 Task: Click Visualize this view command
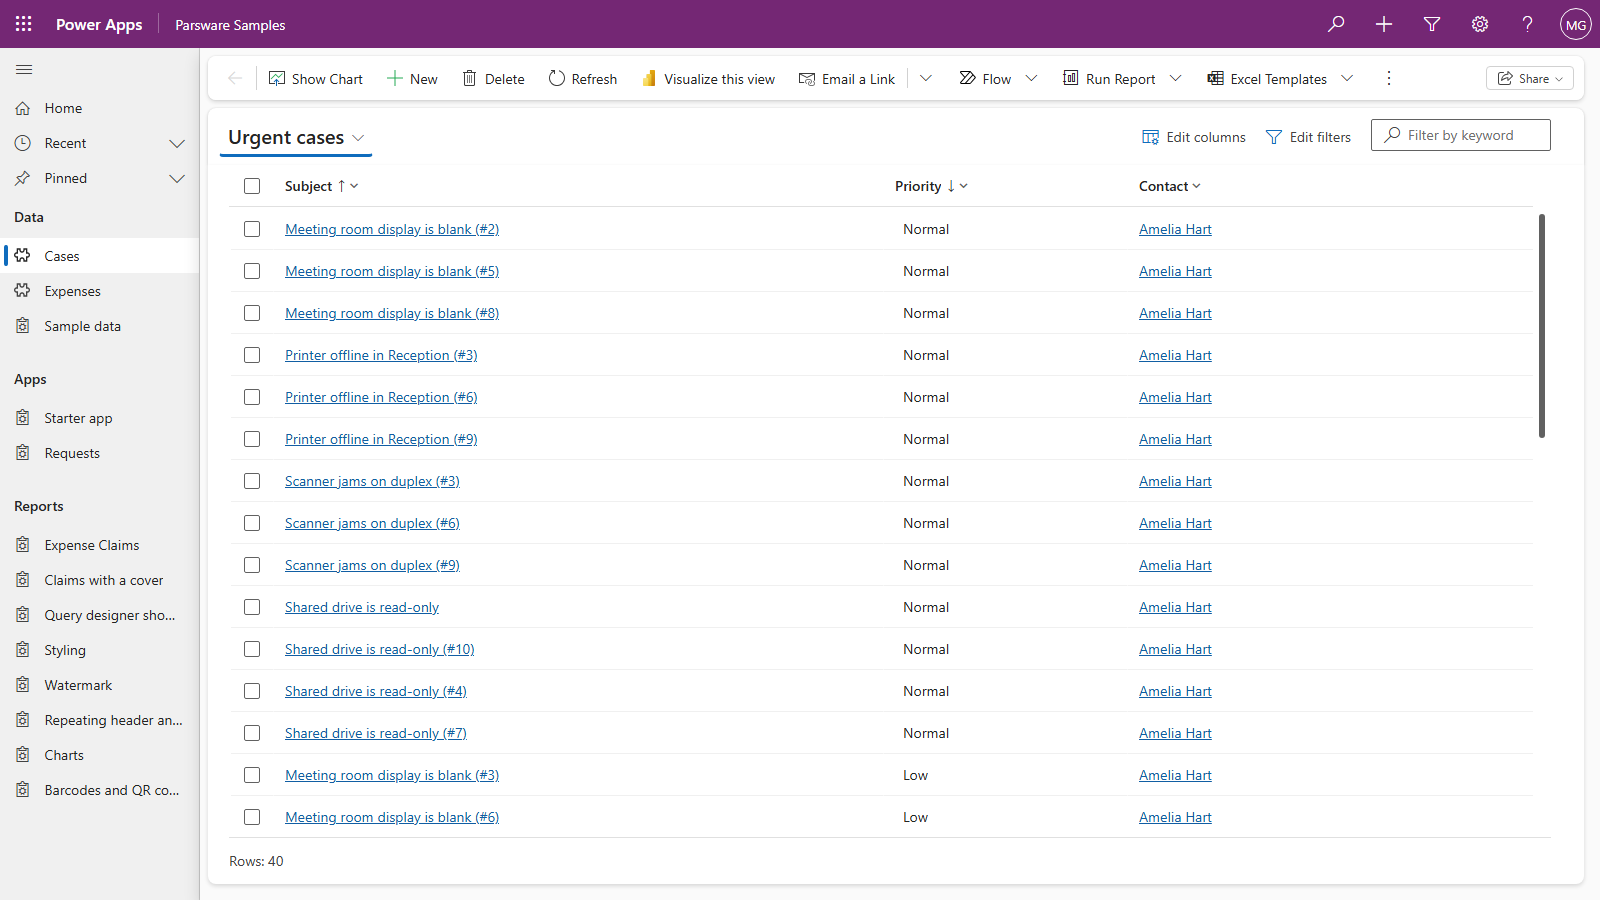coord(708,79)
